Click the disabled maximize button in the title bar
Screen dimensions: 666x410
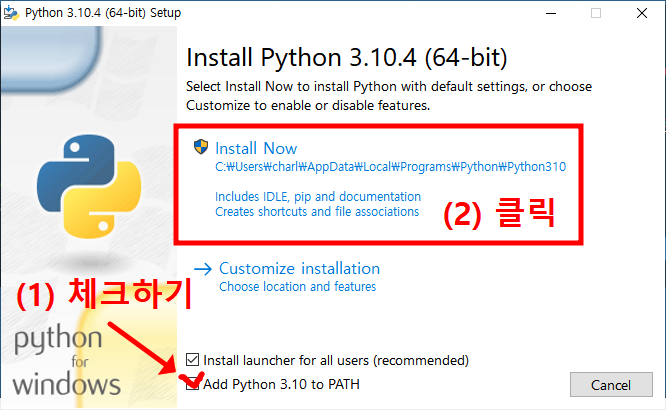pyautogui.click(x=596, y=13)
